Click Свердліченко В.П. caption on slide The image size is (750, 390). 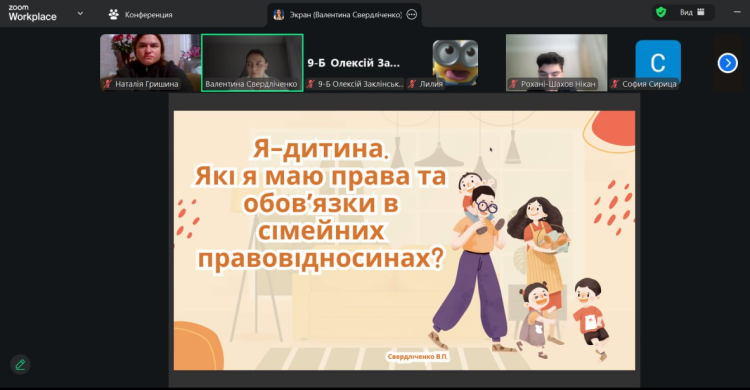click(418, 357)
